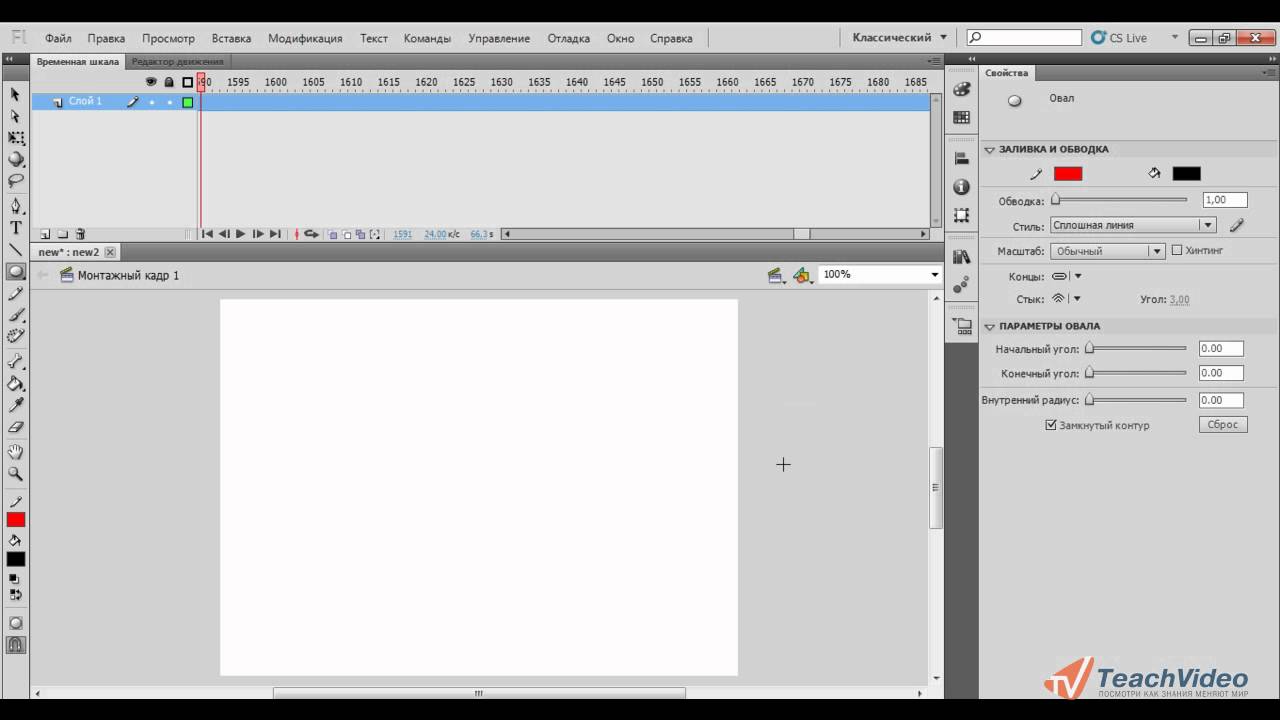Create a new layer in timeline
Image resolution: width=1280 pixels, height=720 pixels.
[45, 234]
